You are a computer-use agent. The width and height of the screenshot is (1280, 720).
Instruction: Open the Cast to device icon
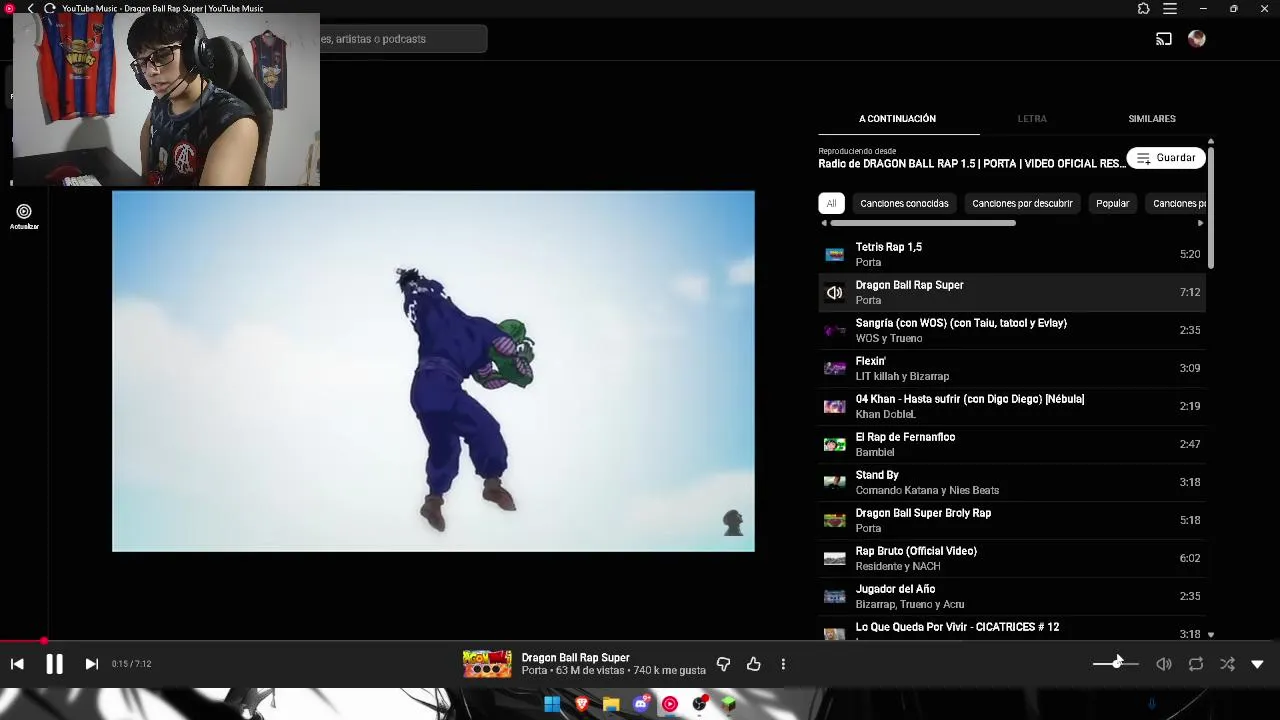tap(1164, 39)
